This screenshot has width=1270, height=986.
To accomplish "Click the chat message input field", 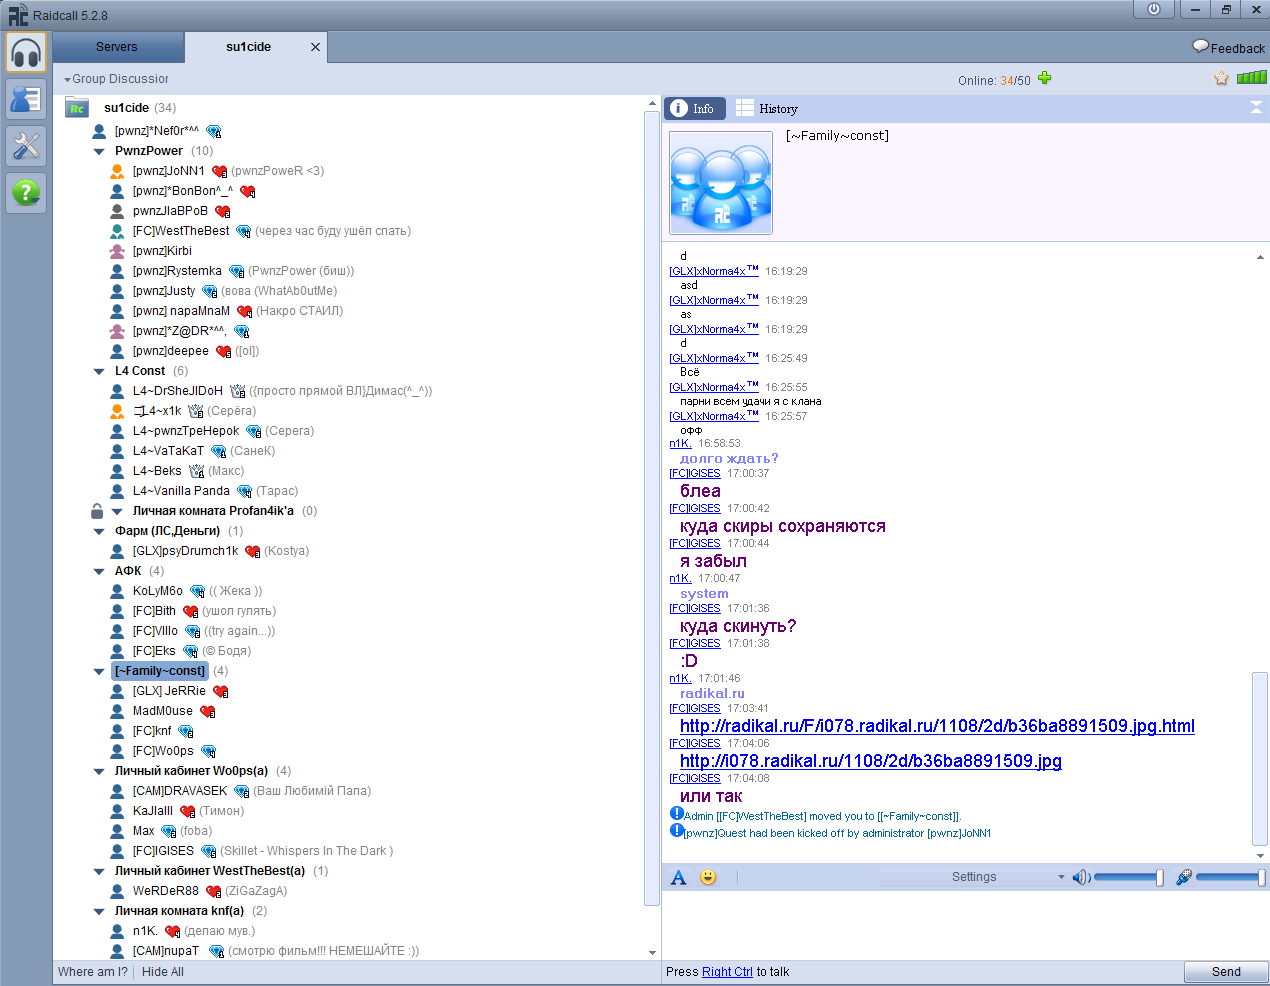I will tap(965, 925).
